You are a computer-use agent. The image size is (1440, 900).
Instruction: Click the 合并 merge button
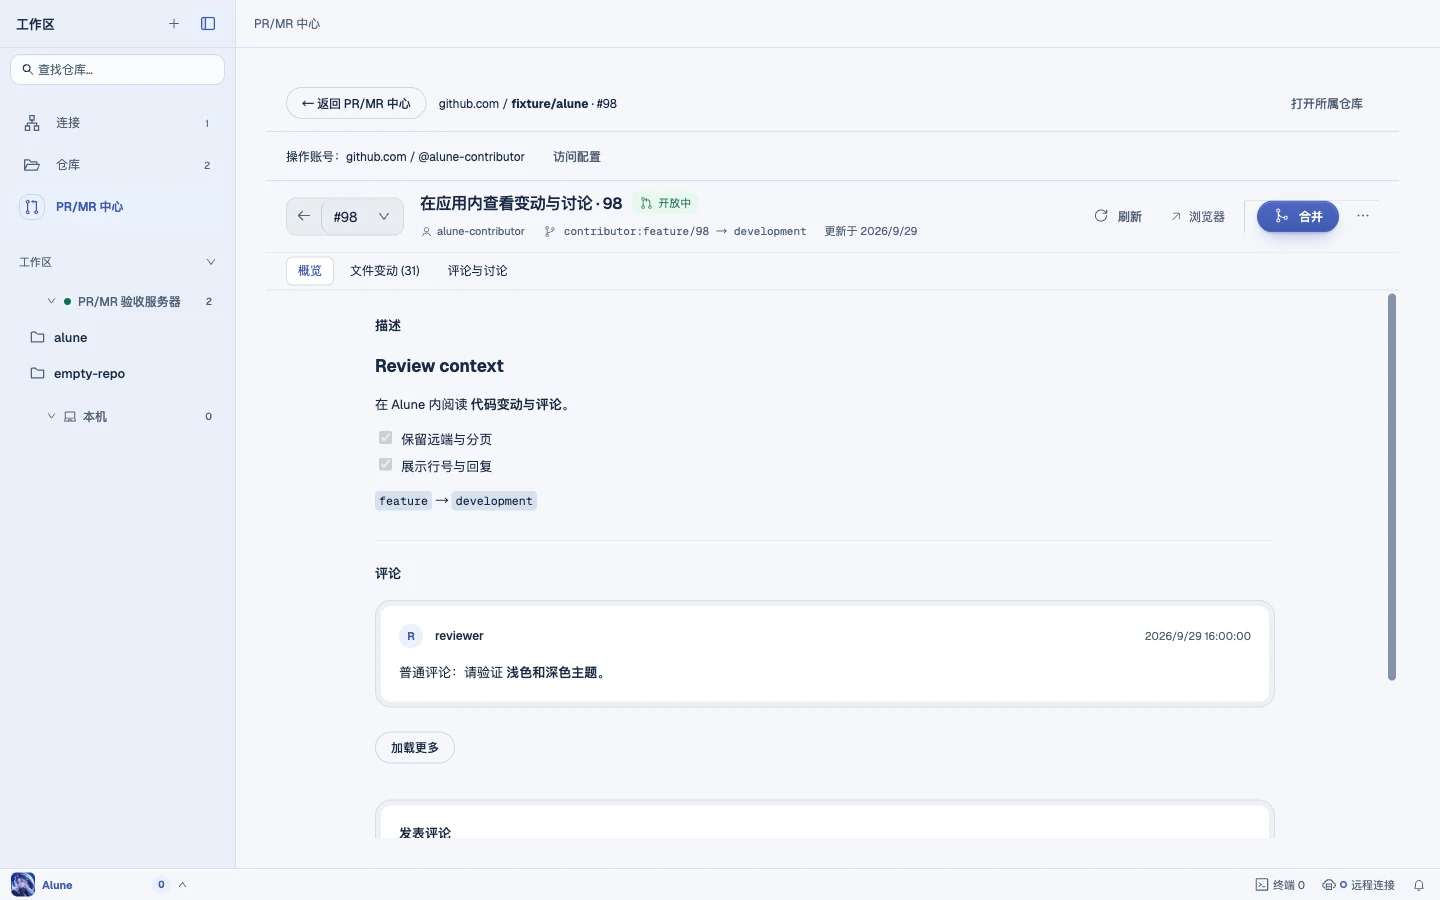(x=1298, y=216)
